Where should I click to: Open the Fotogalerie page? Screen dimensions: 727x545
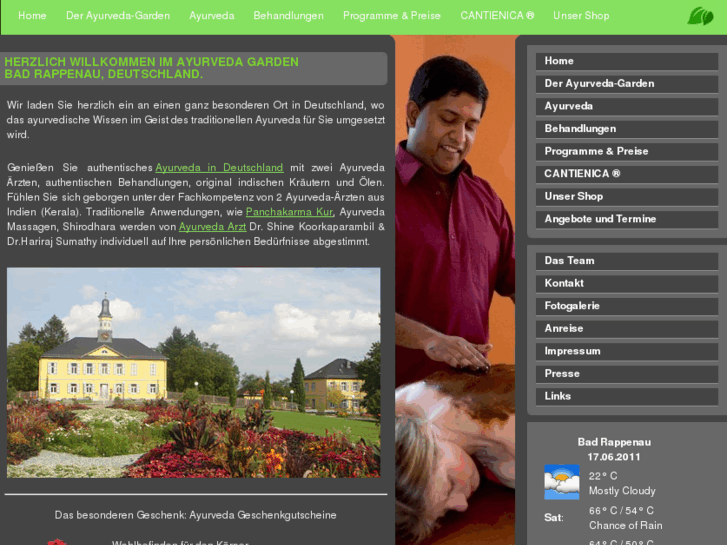click(627, 306)
